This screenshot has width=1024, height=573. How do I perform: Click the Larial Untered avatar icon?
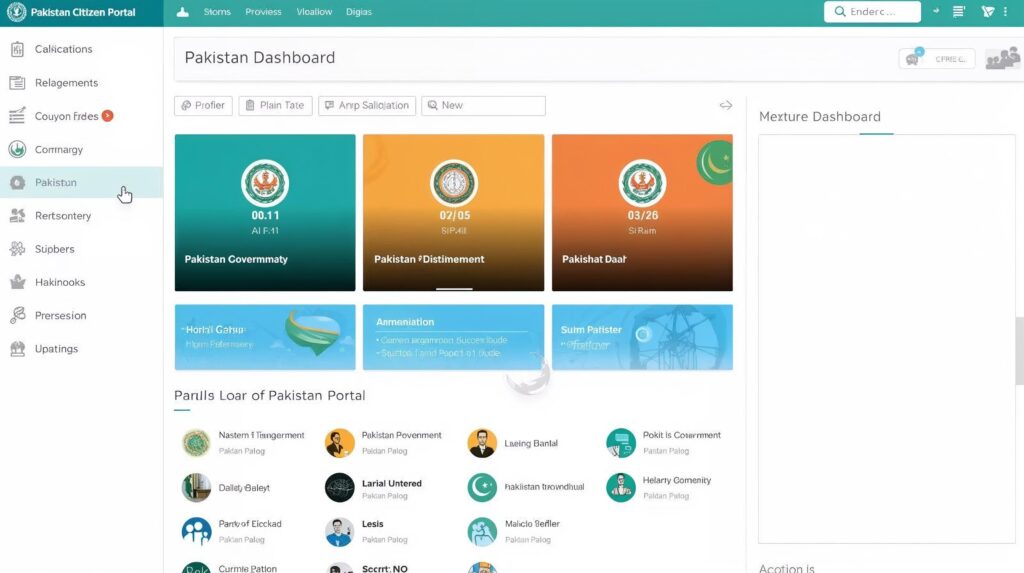(x=340, y=487)
